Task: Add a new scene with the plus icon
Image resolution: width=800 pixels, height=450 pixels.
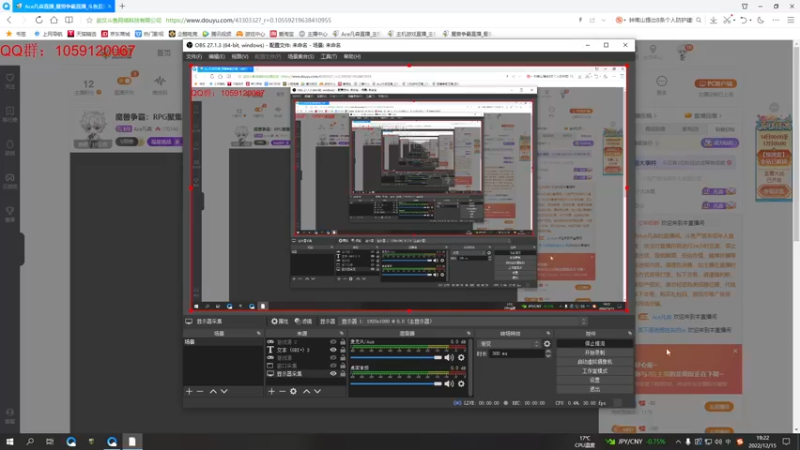Action: pos(189,391)
